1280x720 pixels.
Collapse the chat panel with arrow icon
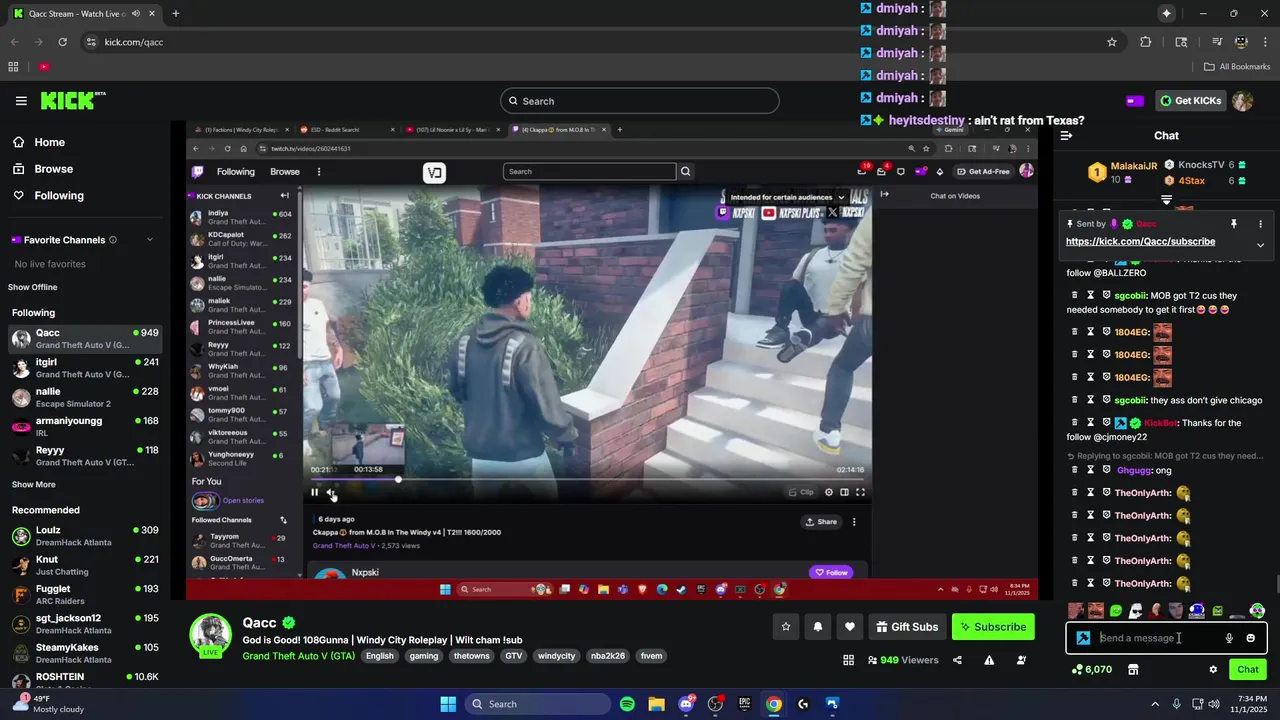(1066, 135)
